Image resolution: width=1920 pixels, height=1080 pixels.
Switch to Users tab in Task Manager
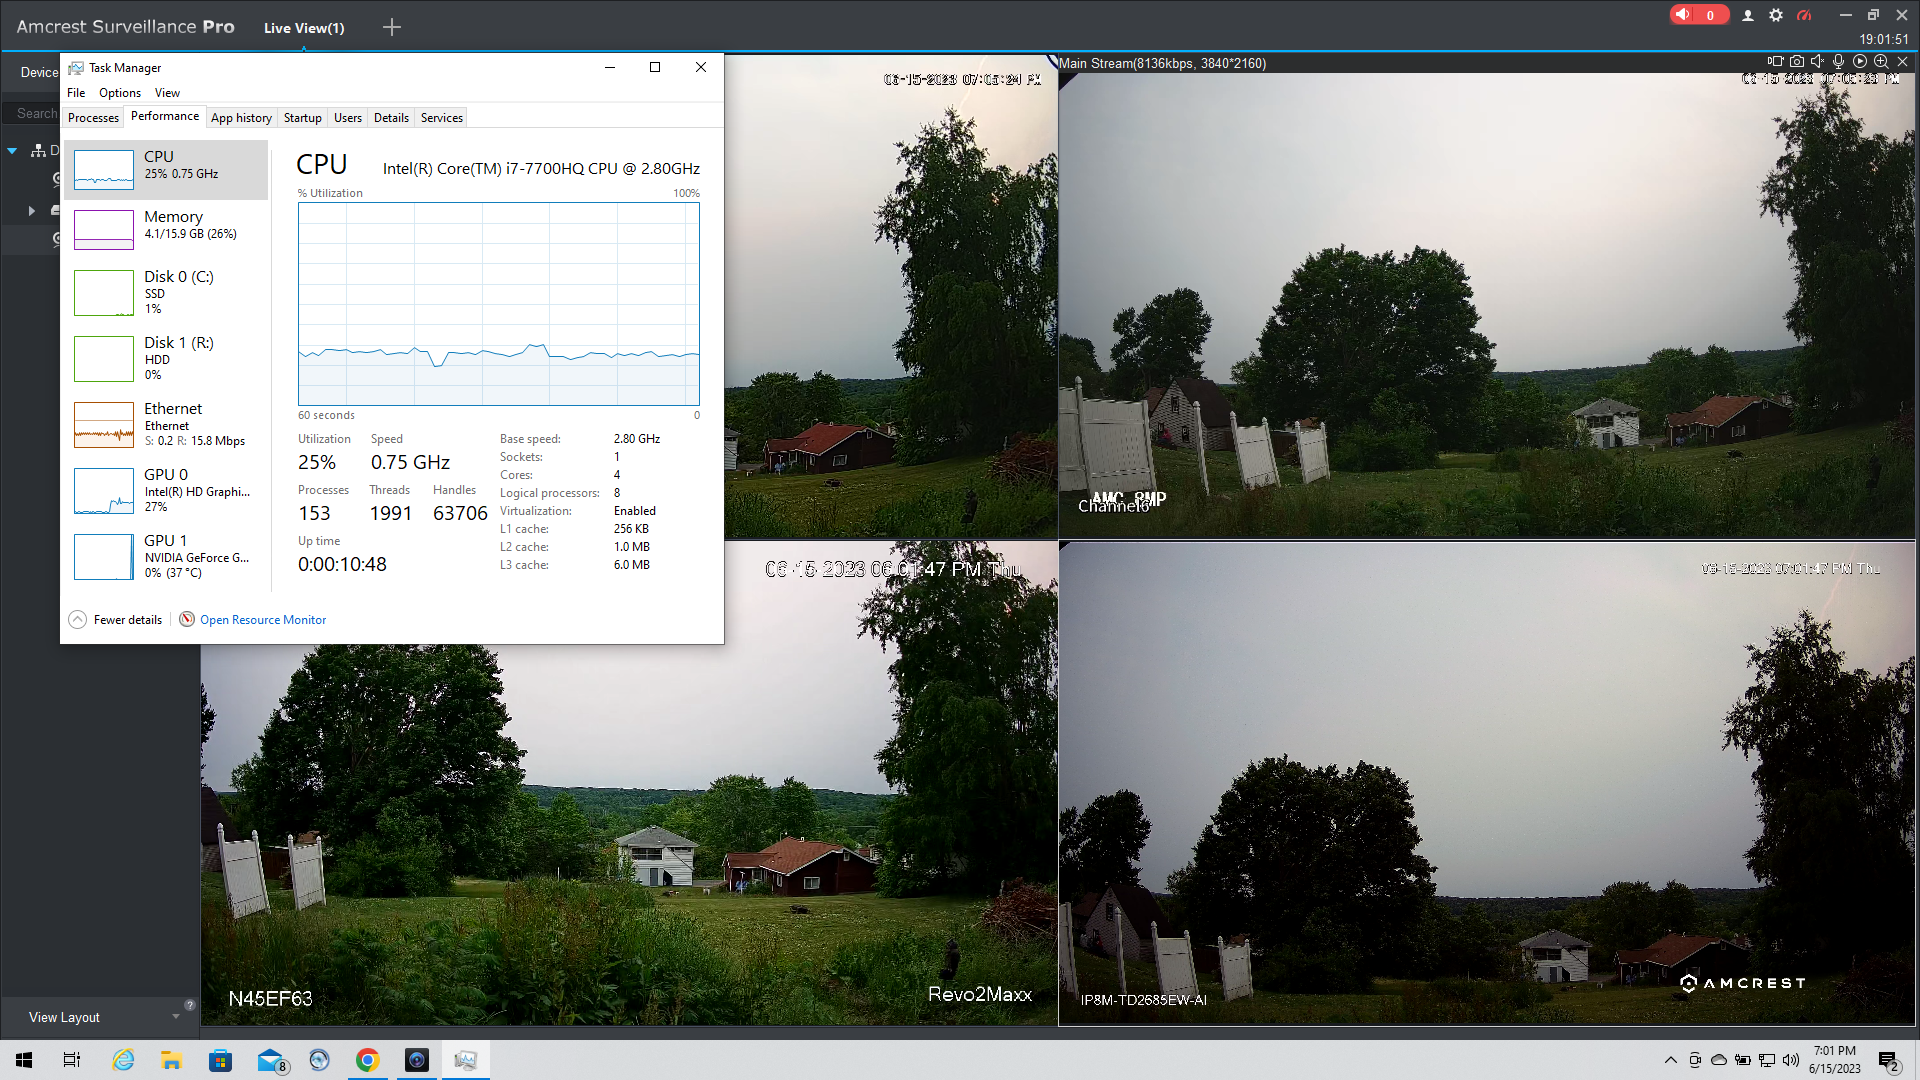pyautogui.click(x=348, y=118)
